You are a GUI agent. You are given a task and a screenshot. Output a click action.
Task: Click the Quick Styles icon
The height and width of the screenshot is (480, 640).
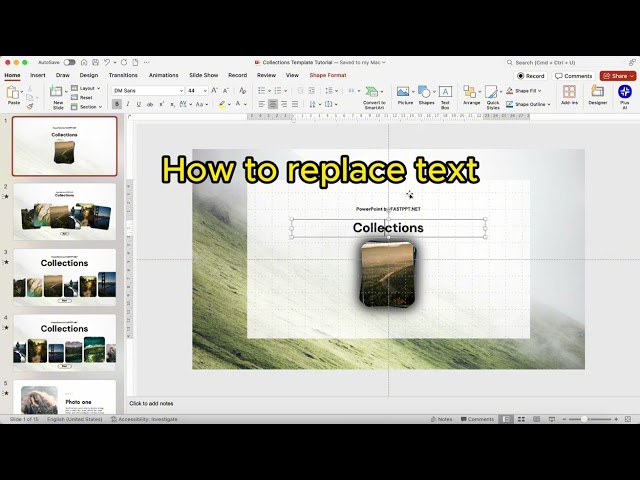click(491, 92)
